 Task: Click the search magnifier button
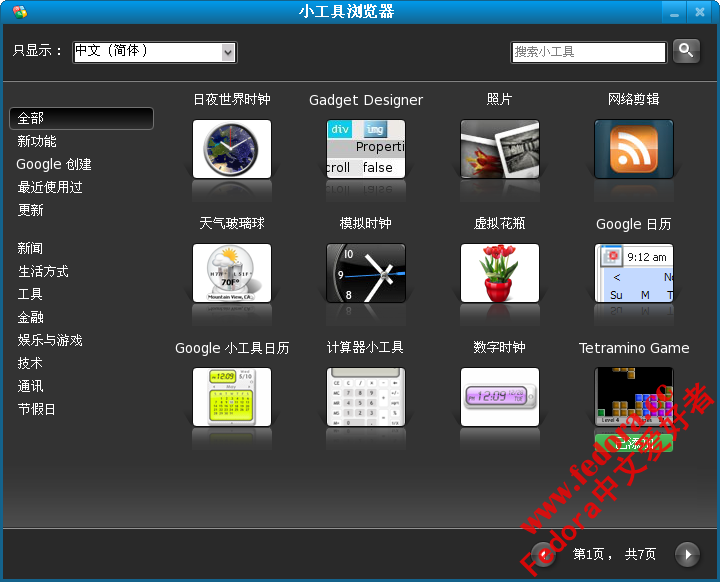coord(686,50)
